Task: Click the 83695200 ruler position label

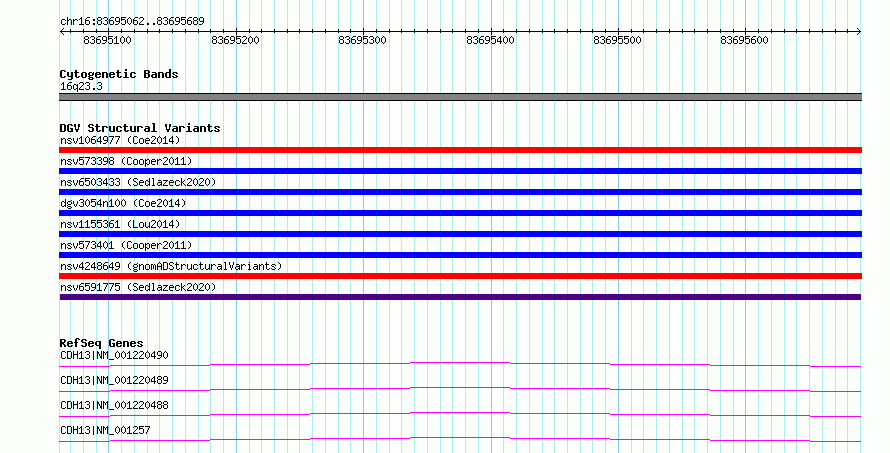Action: pos(235,40)
